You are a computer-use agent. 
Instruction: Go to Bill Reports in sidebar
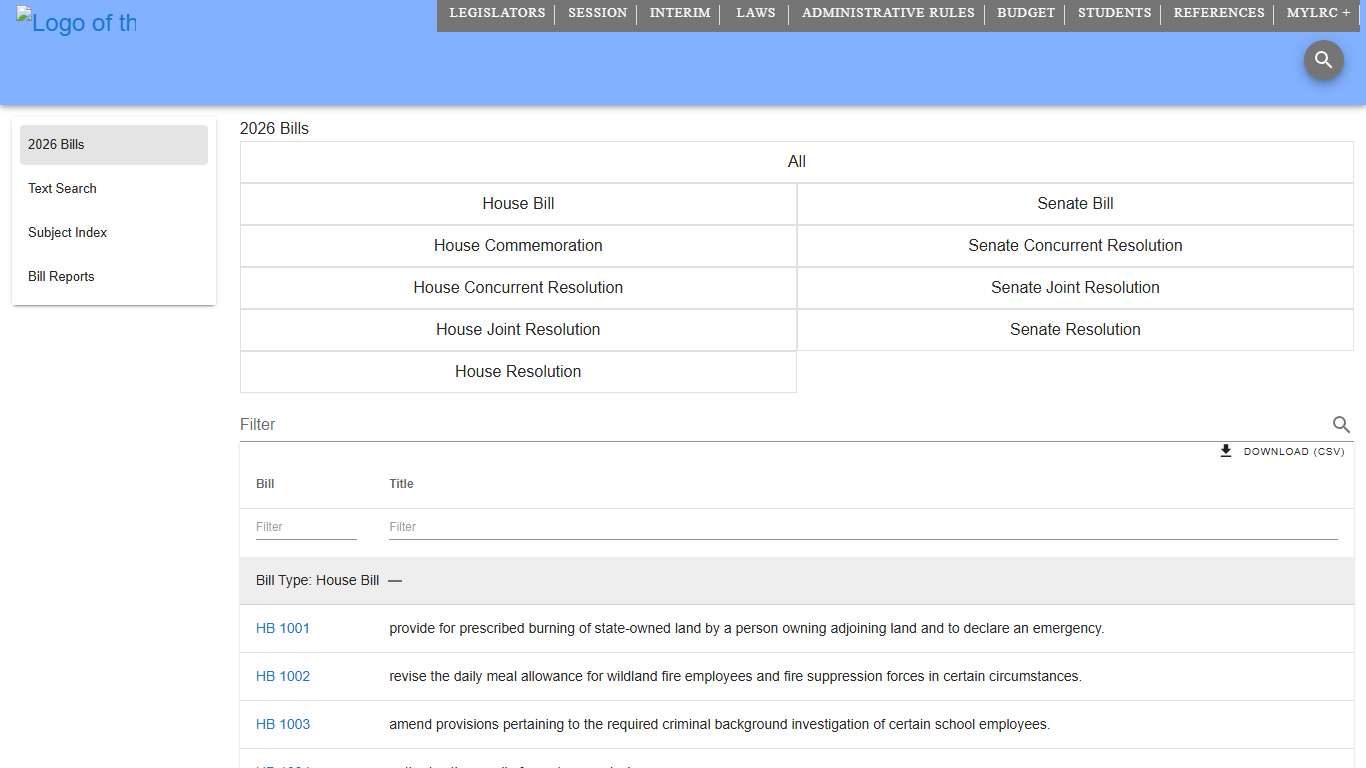click(61, 277)
